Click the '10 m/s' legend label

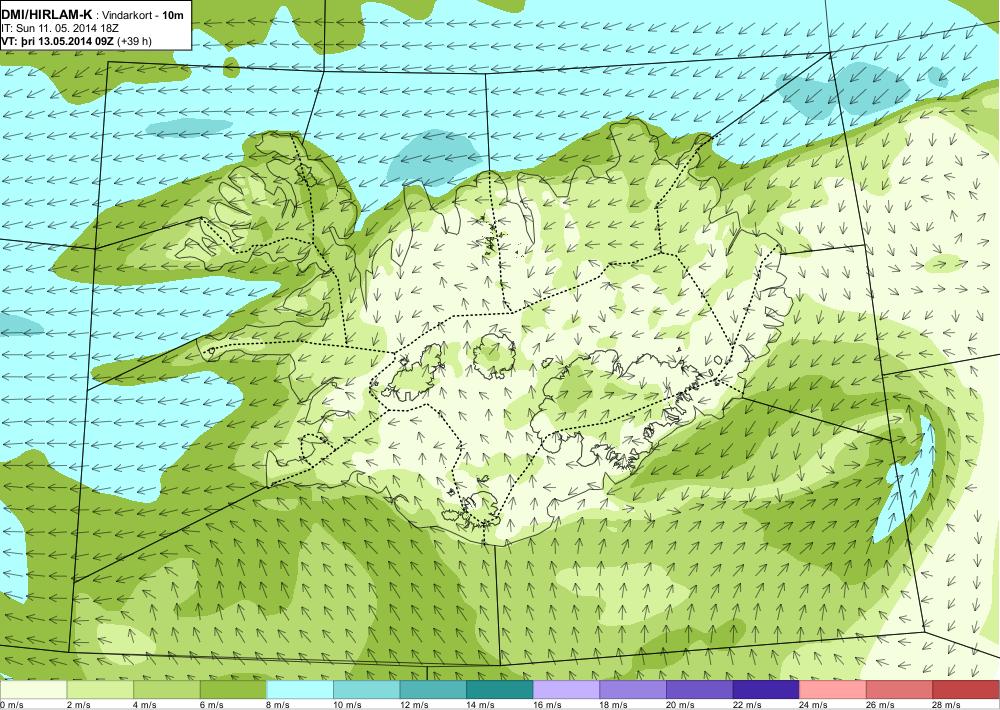point(348,705)
